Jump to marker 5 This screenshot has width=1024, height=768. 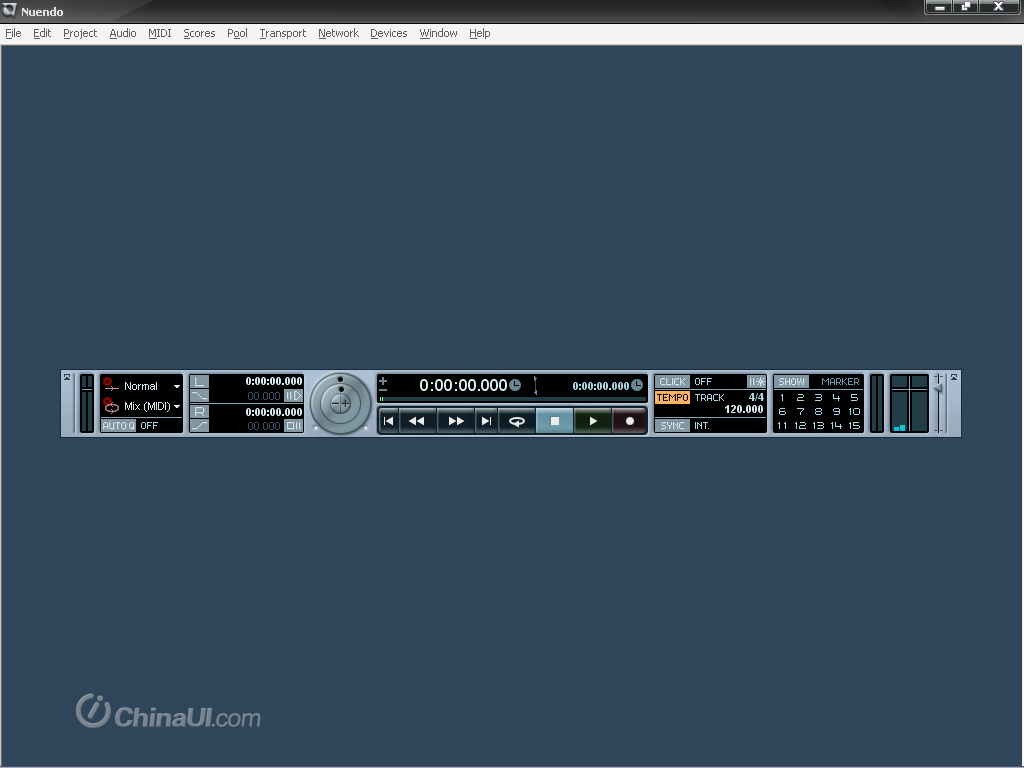854,398
